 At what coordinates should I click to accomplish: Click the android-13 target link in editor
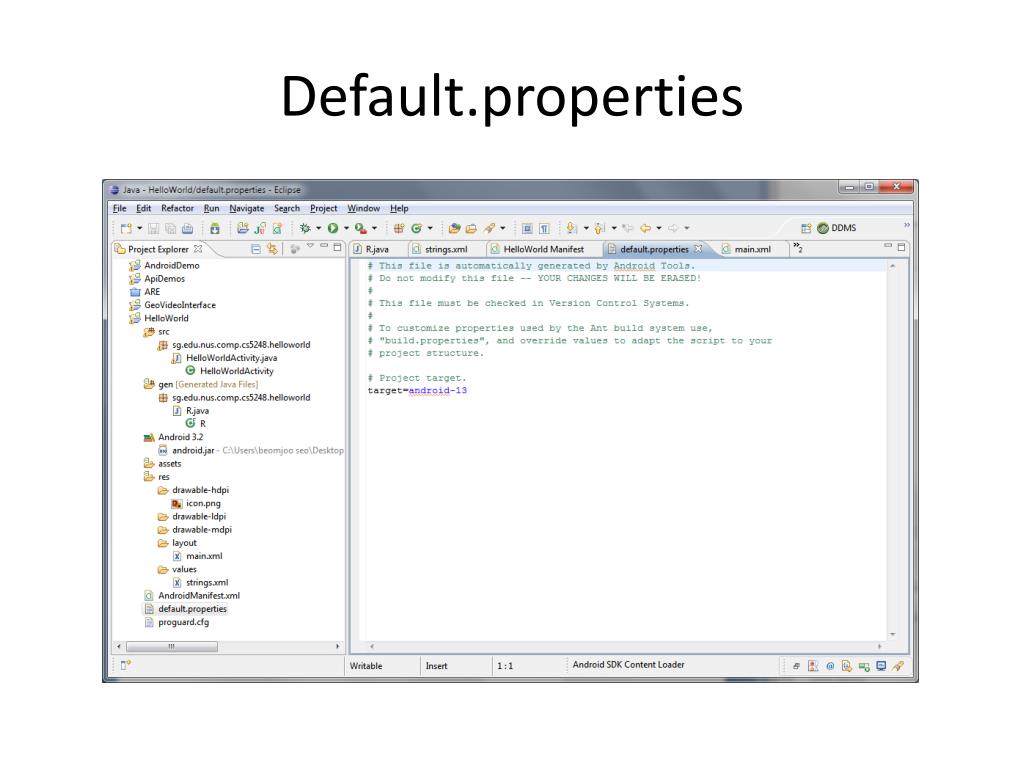[x=438, y=391]
